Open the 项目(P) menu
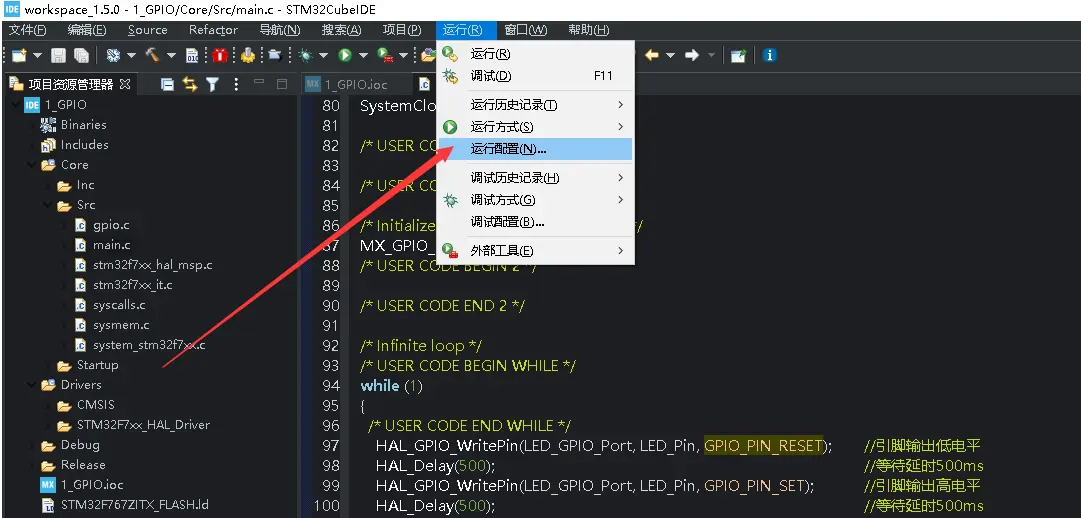The image size is (1081, 518). click(402, 30)
